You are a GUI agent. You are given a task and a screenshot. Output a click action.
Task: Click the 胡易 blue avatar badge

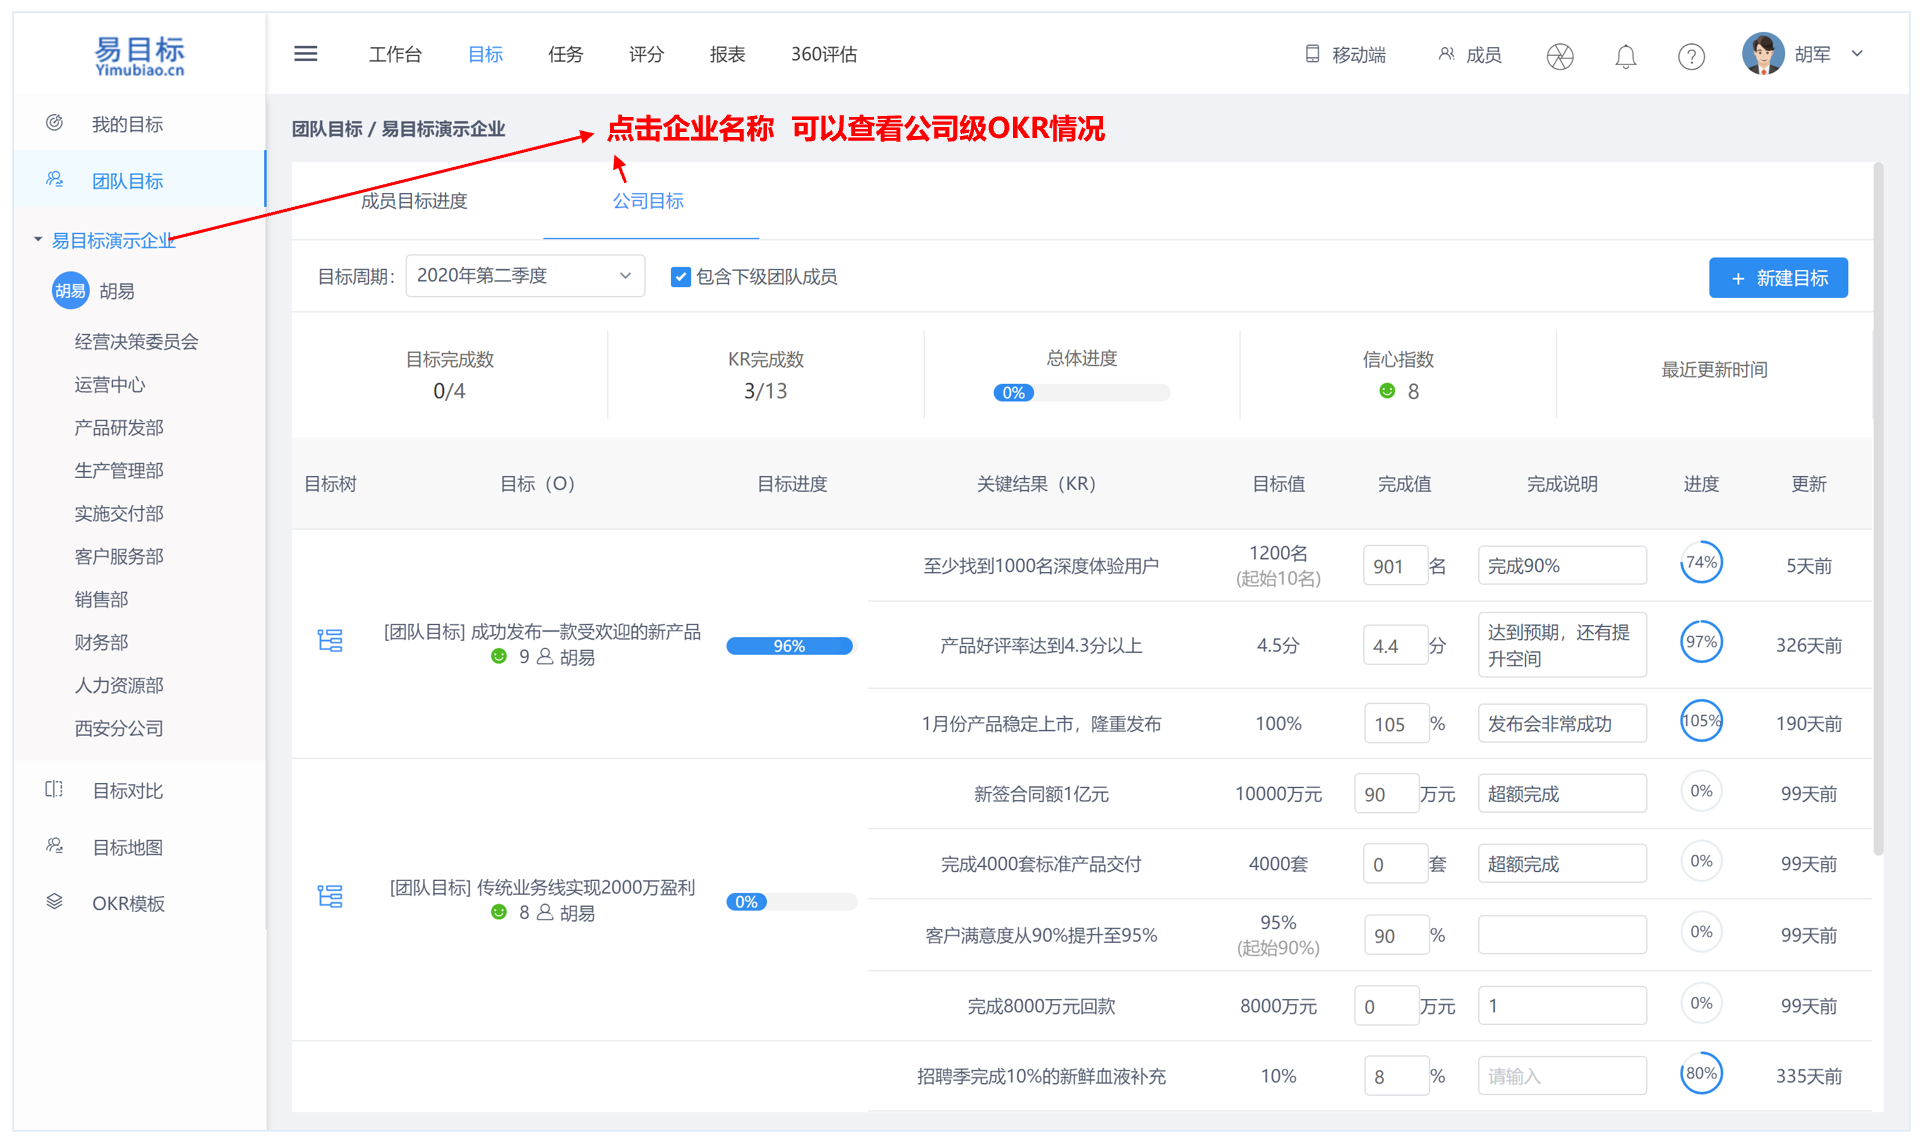point(70,291)
